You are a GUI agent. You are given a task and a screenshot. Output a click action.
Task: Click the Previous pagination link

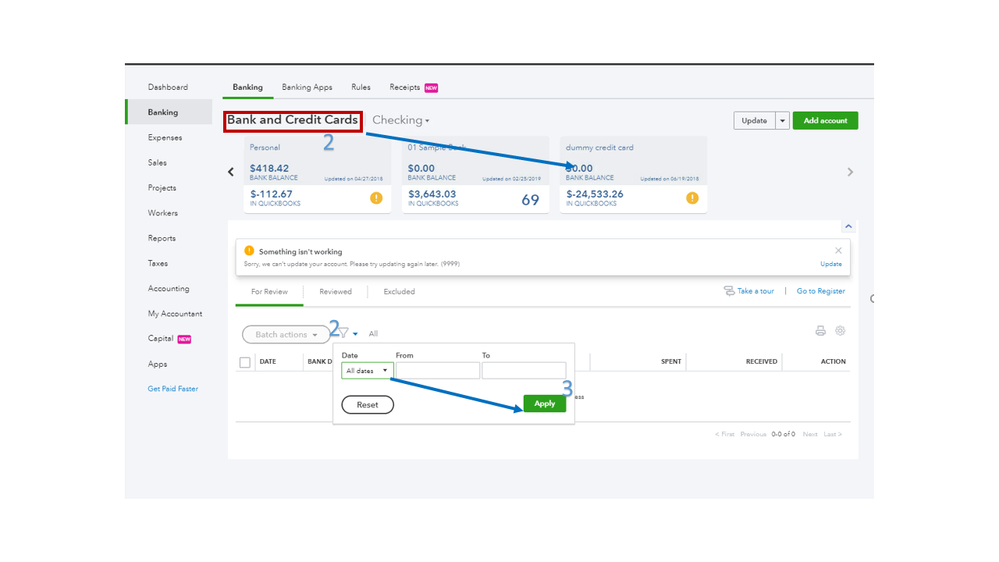753,435
